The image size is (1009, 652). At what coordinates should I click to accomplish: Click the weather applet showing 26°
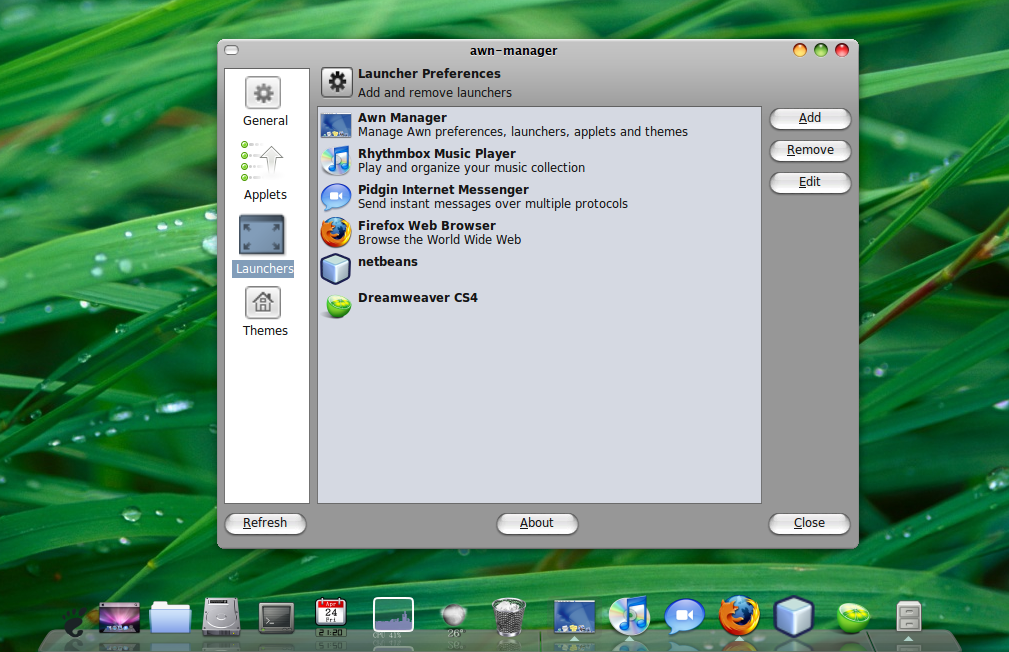coord(454,618)
